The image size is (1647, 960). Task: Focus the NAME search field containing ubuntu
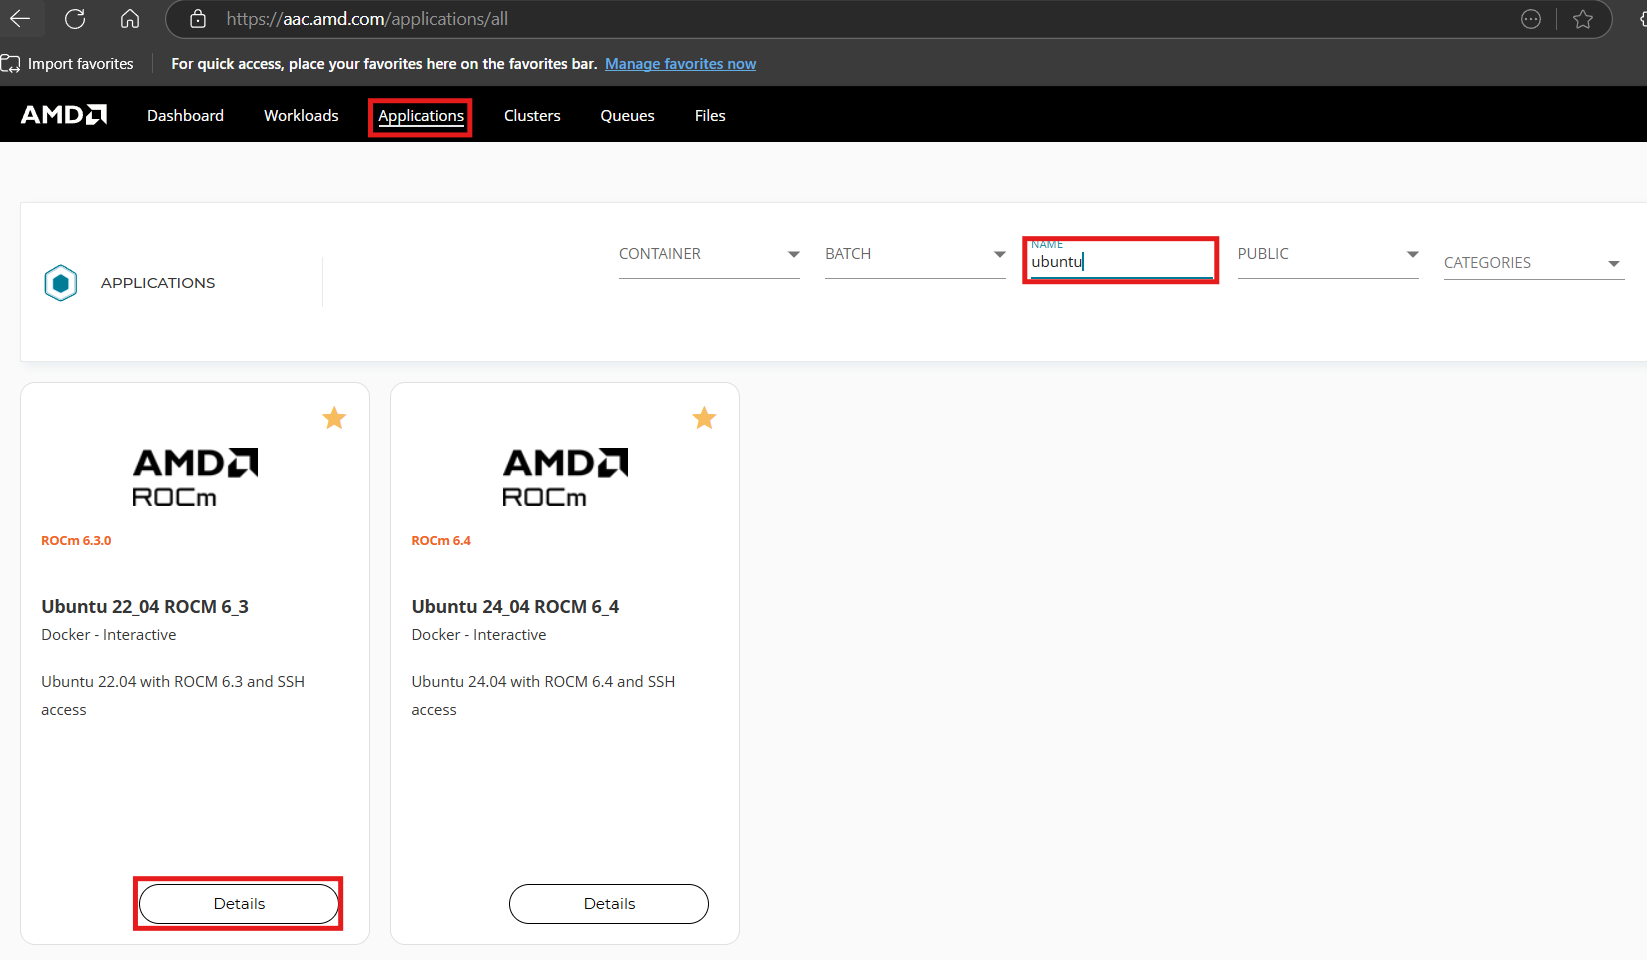tap(1121, 261)
